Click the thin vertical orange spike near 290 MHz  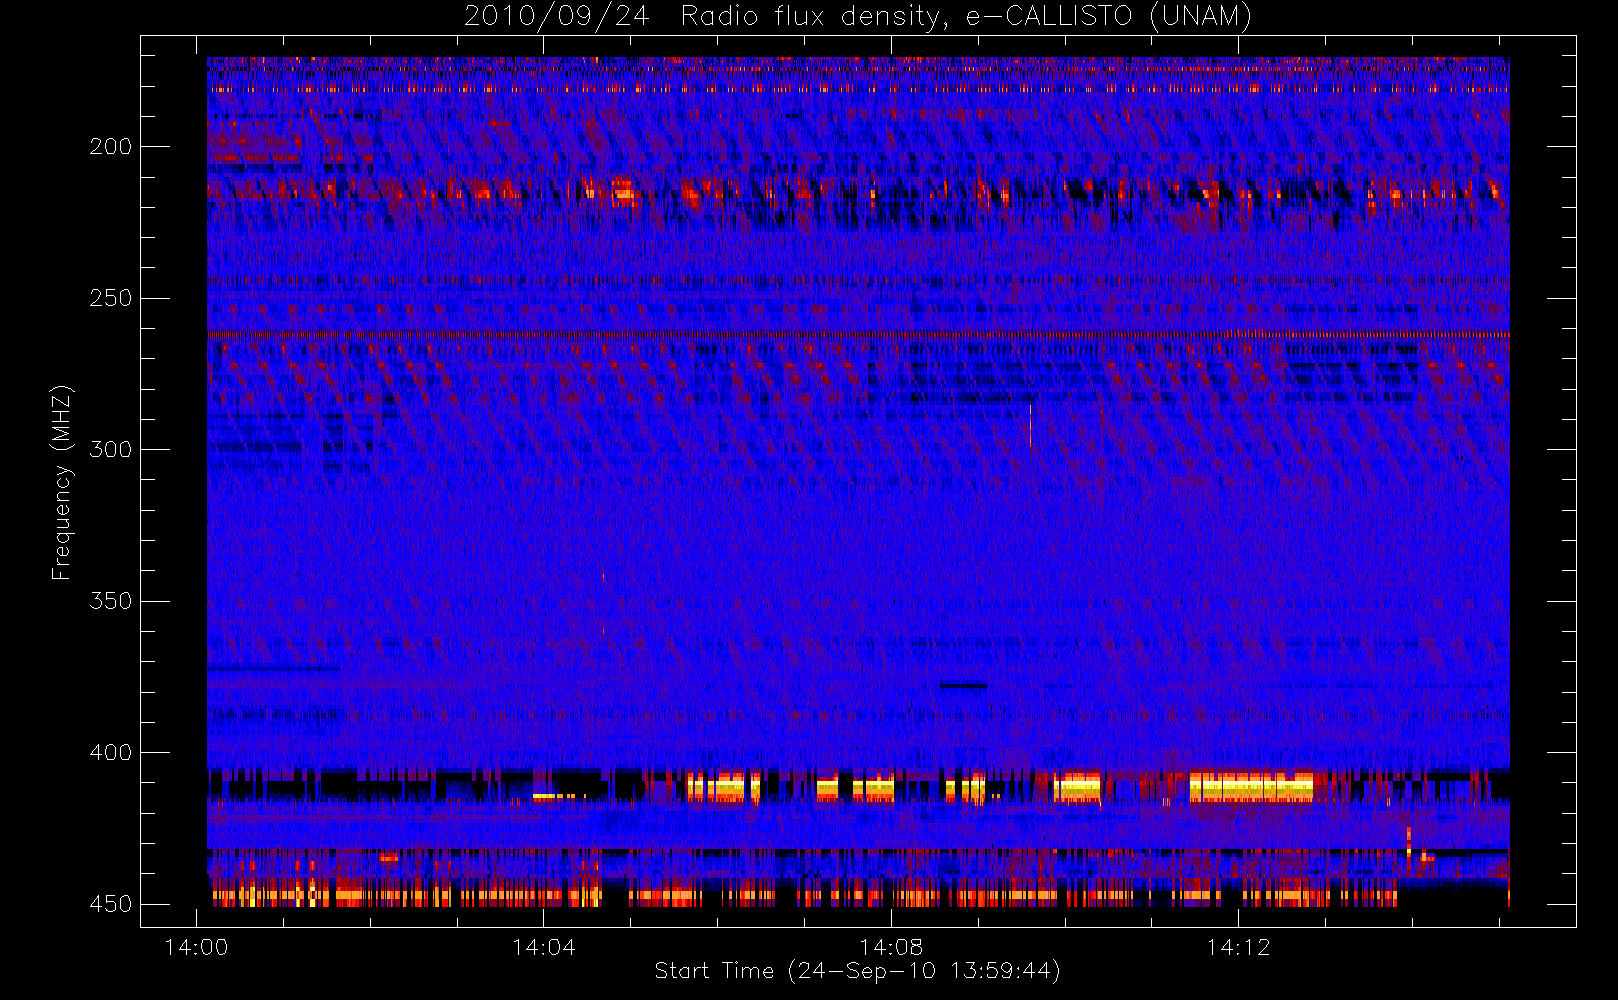(x=1030, y=425)
